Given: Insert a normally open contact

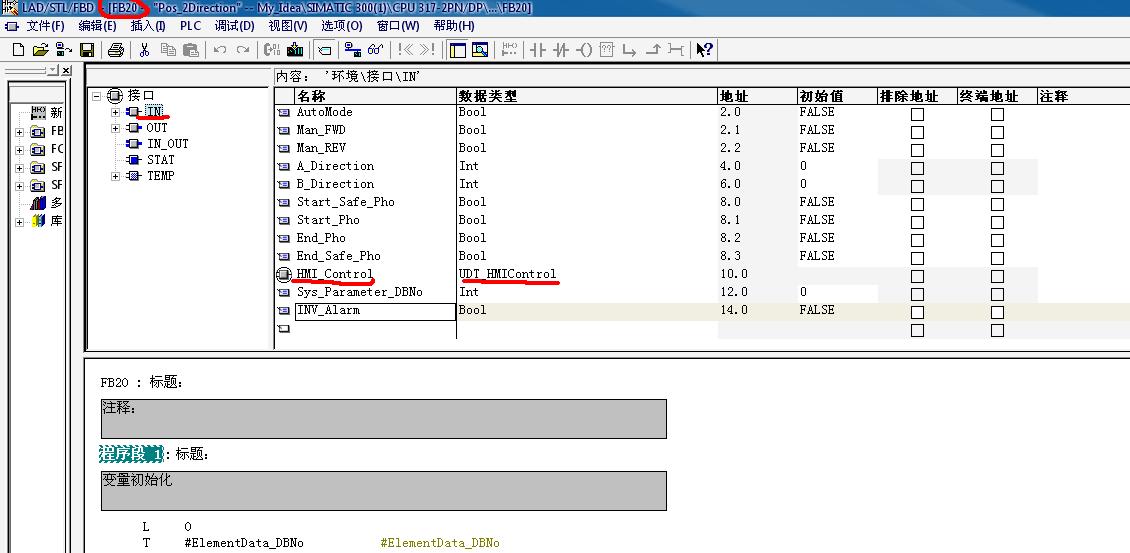Looking at the screenshot, I should 539,50.
